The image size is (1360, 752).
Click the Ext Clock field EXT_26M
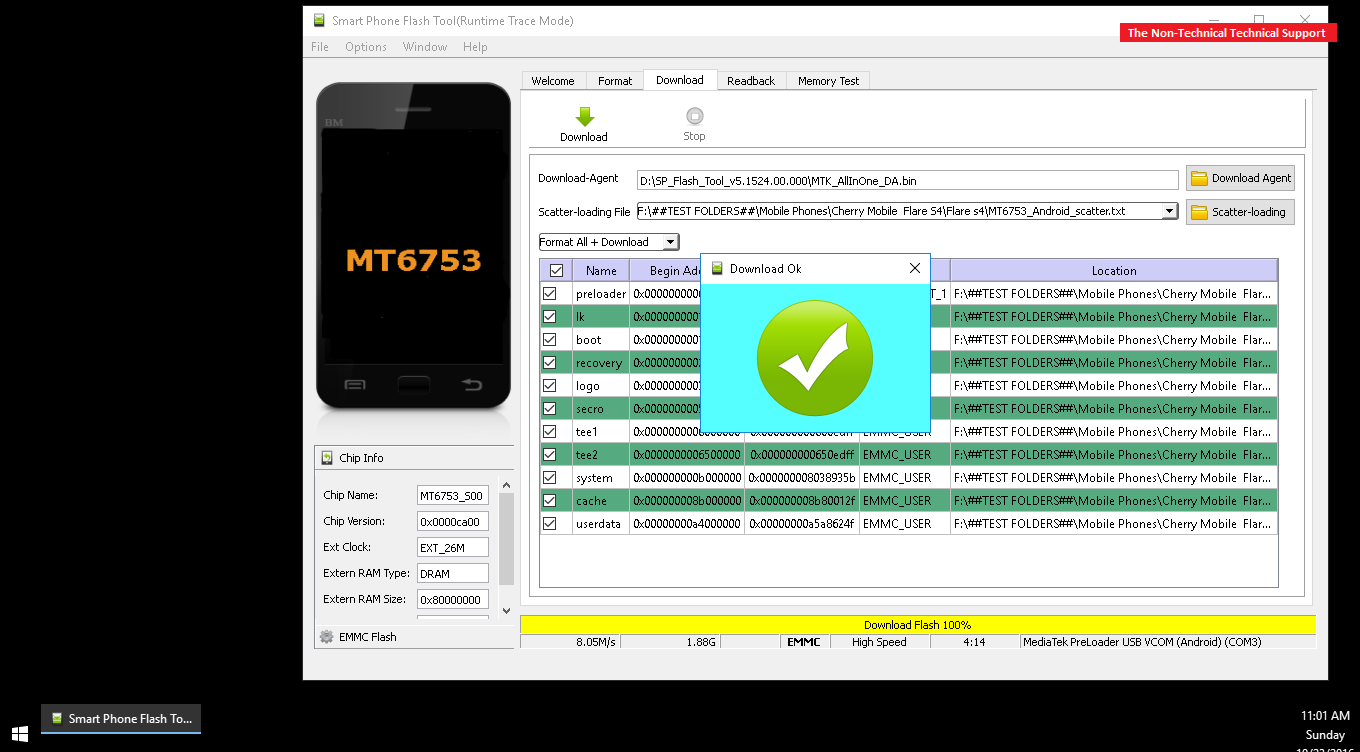[452, 548]
